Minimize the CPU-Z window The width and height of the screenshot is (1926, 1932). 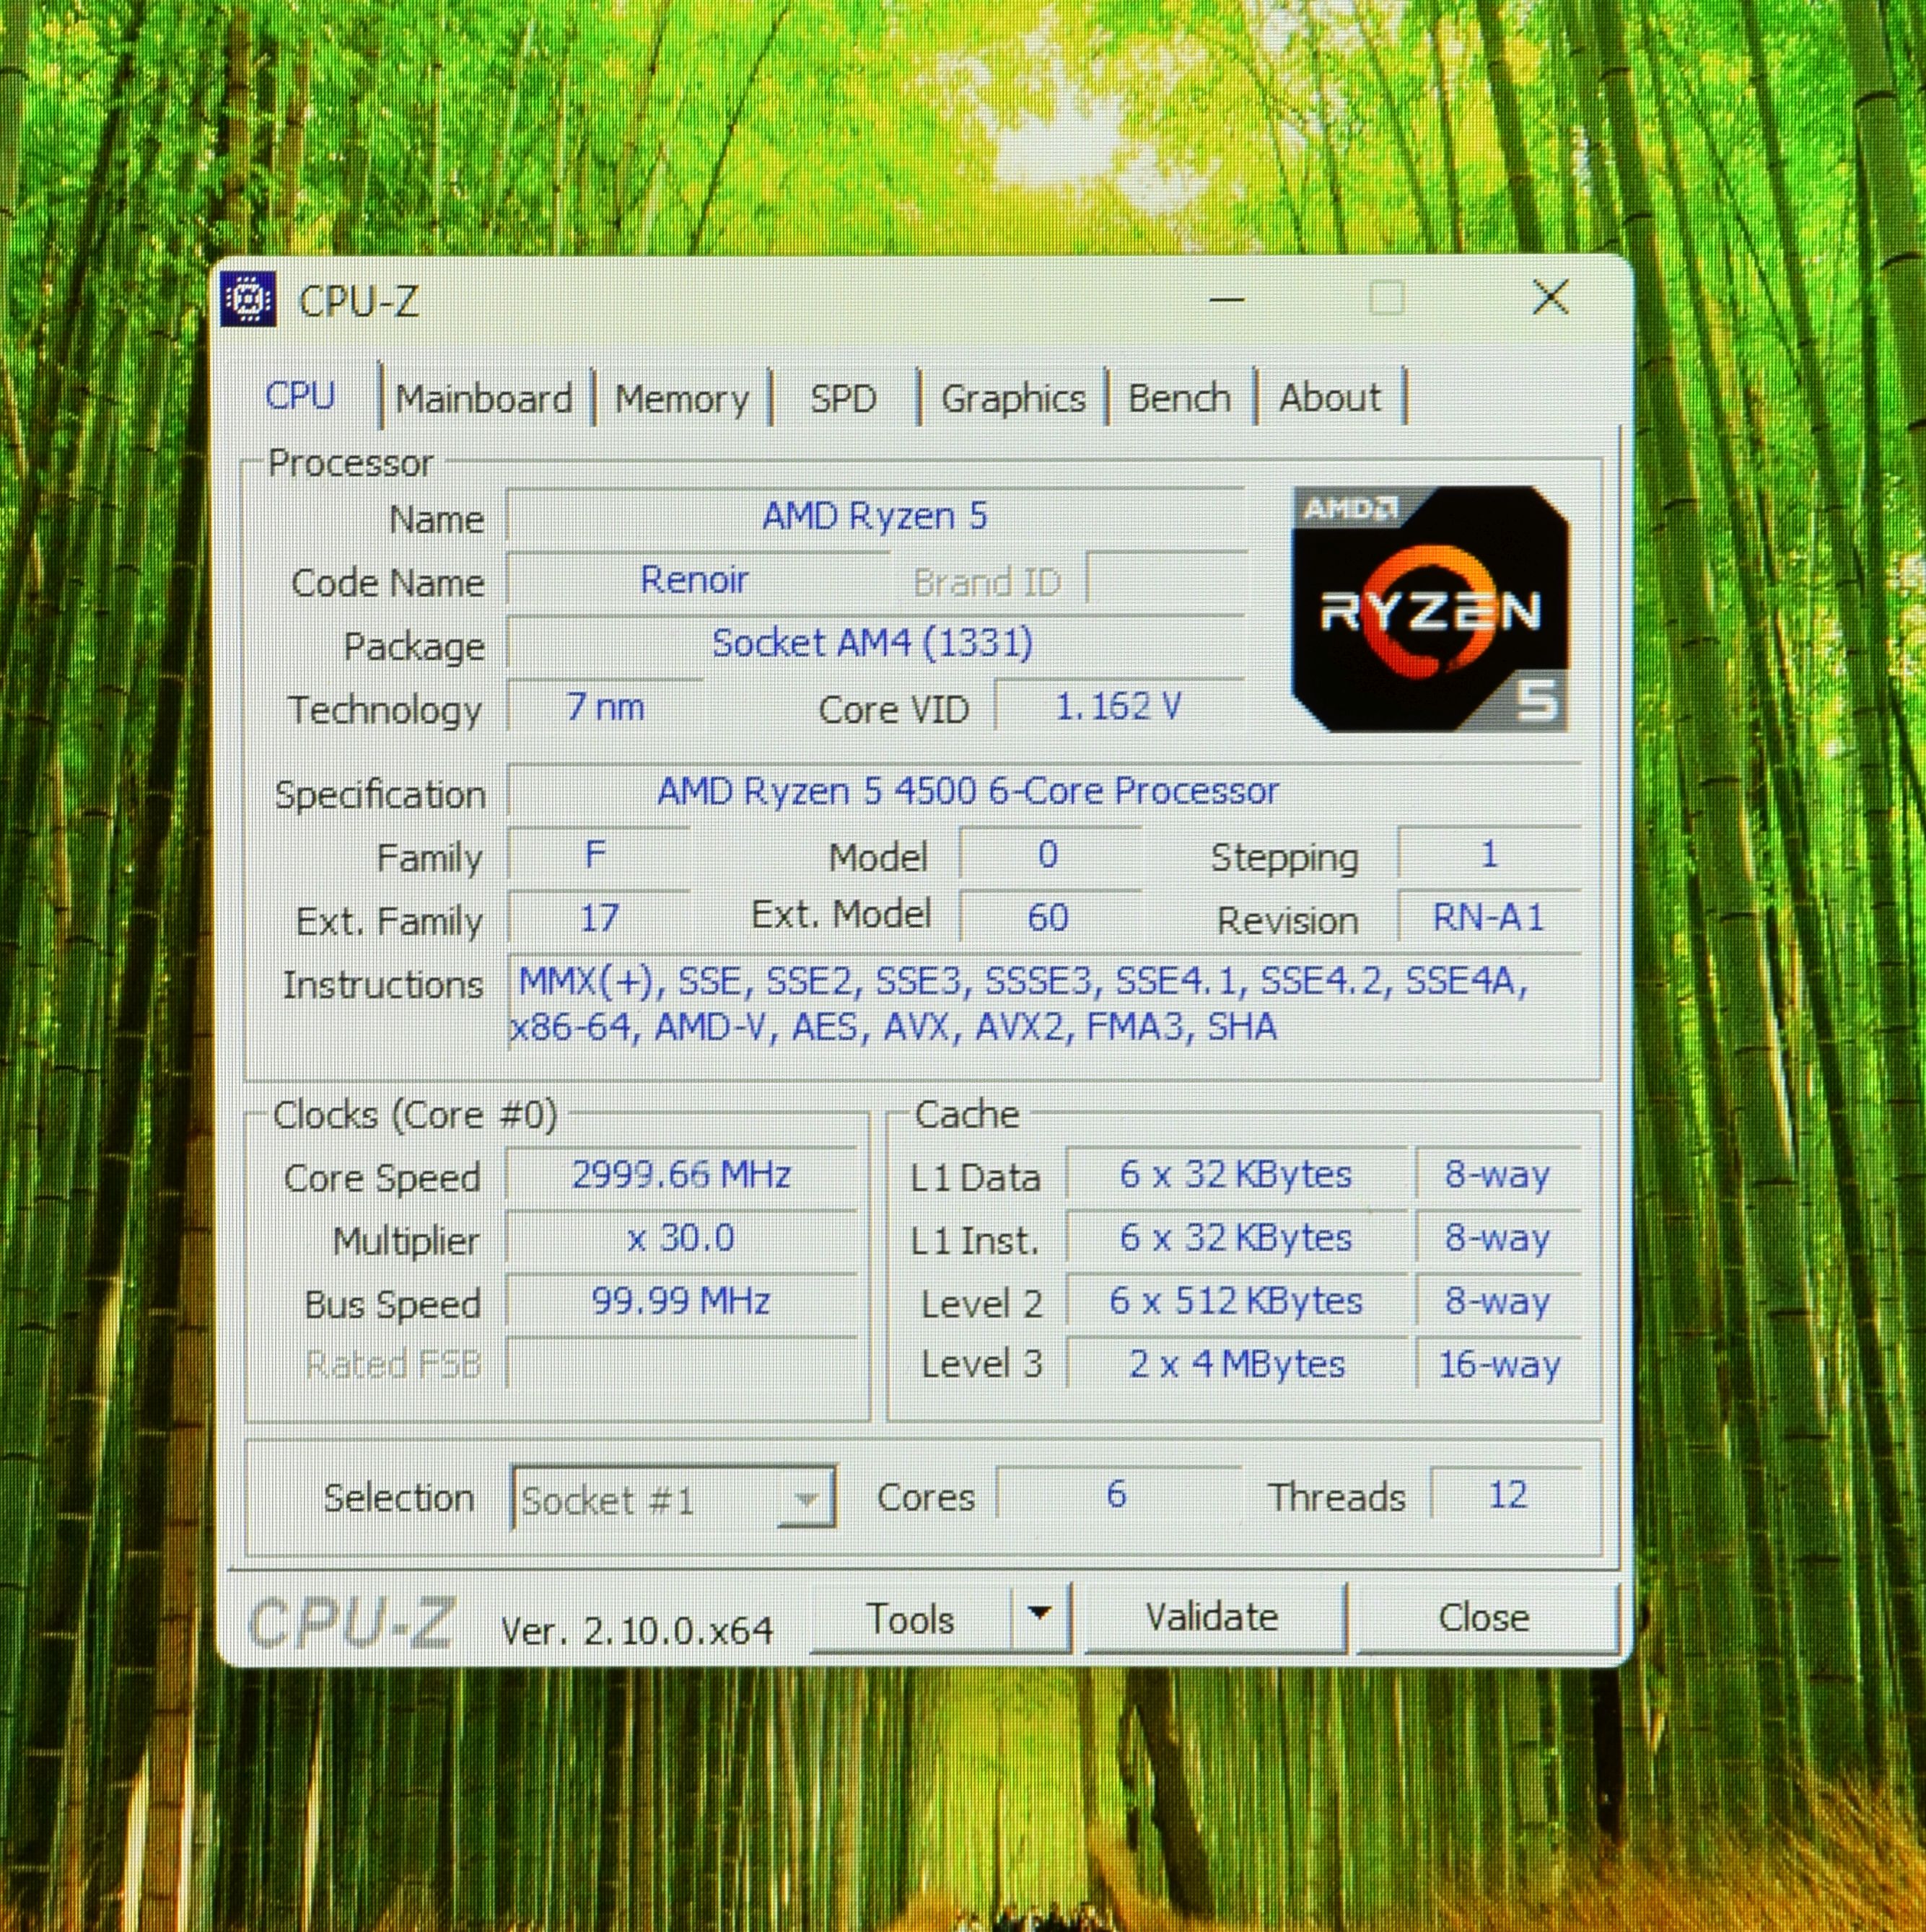point(1226,298)
